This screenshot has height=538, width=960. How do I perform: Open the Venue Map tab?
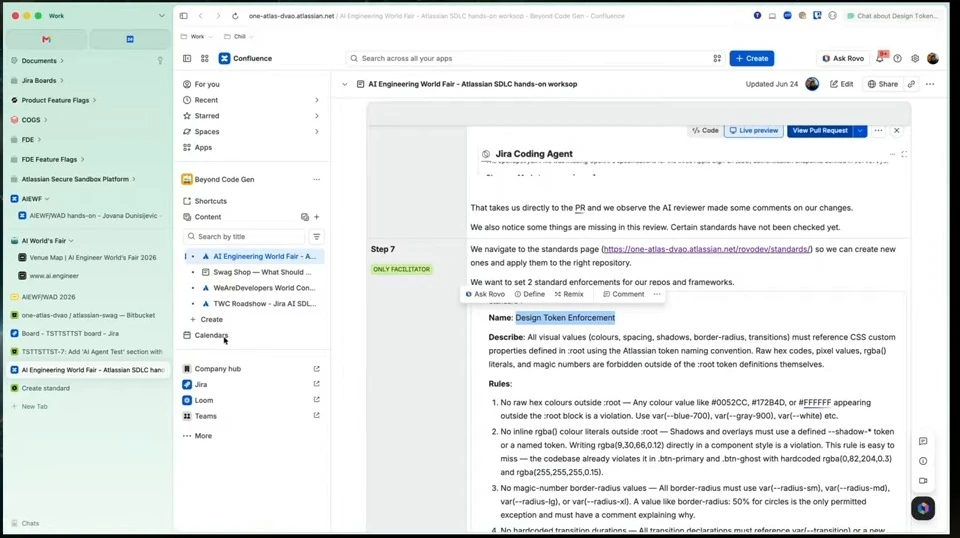pos(92,258)
